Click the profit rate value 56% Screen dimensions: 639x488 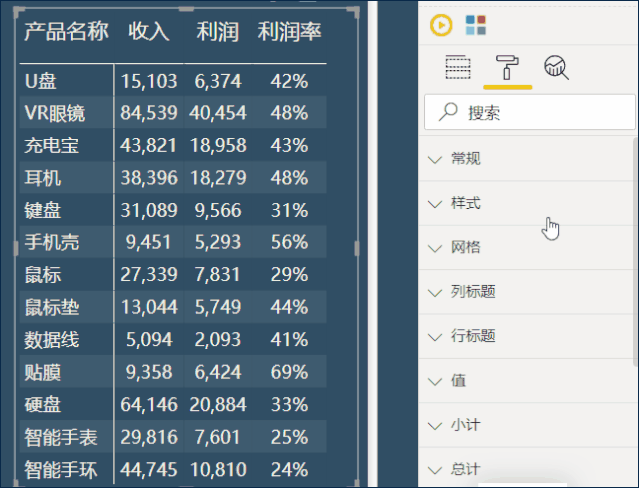click(289, 242)
